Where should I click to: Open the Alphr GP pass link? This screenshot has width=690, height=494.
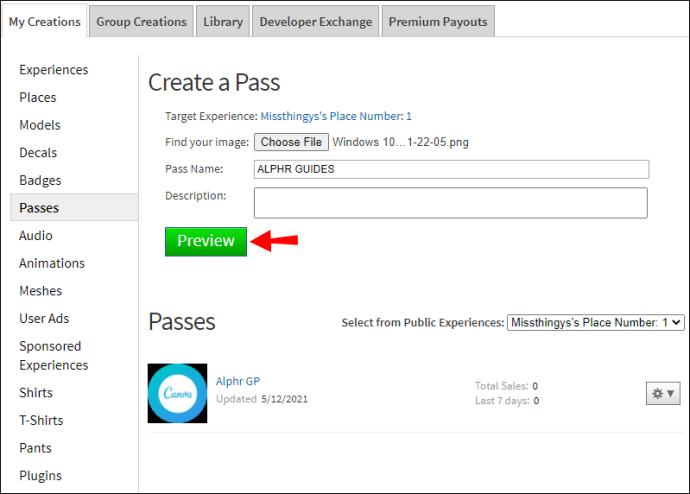(238, 381)
